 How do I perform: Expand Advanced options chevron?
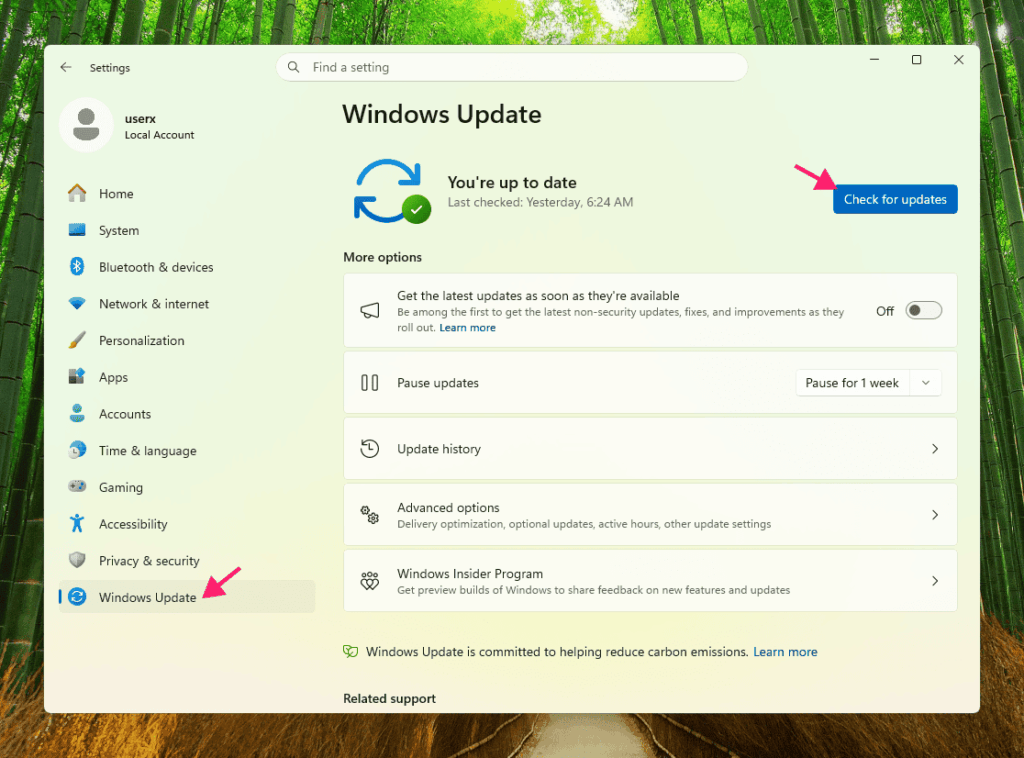(x=935, y=514)
